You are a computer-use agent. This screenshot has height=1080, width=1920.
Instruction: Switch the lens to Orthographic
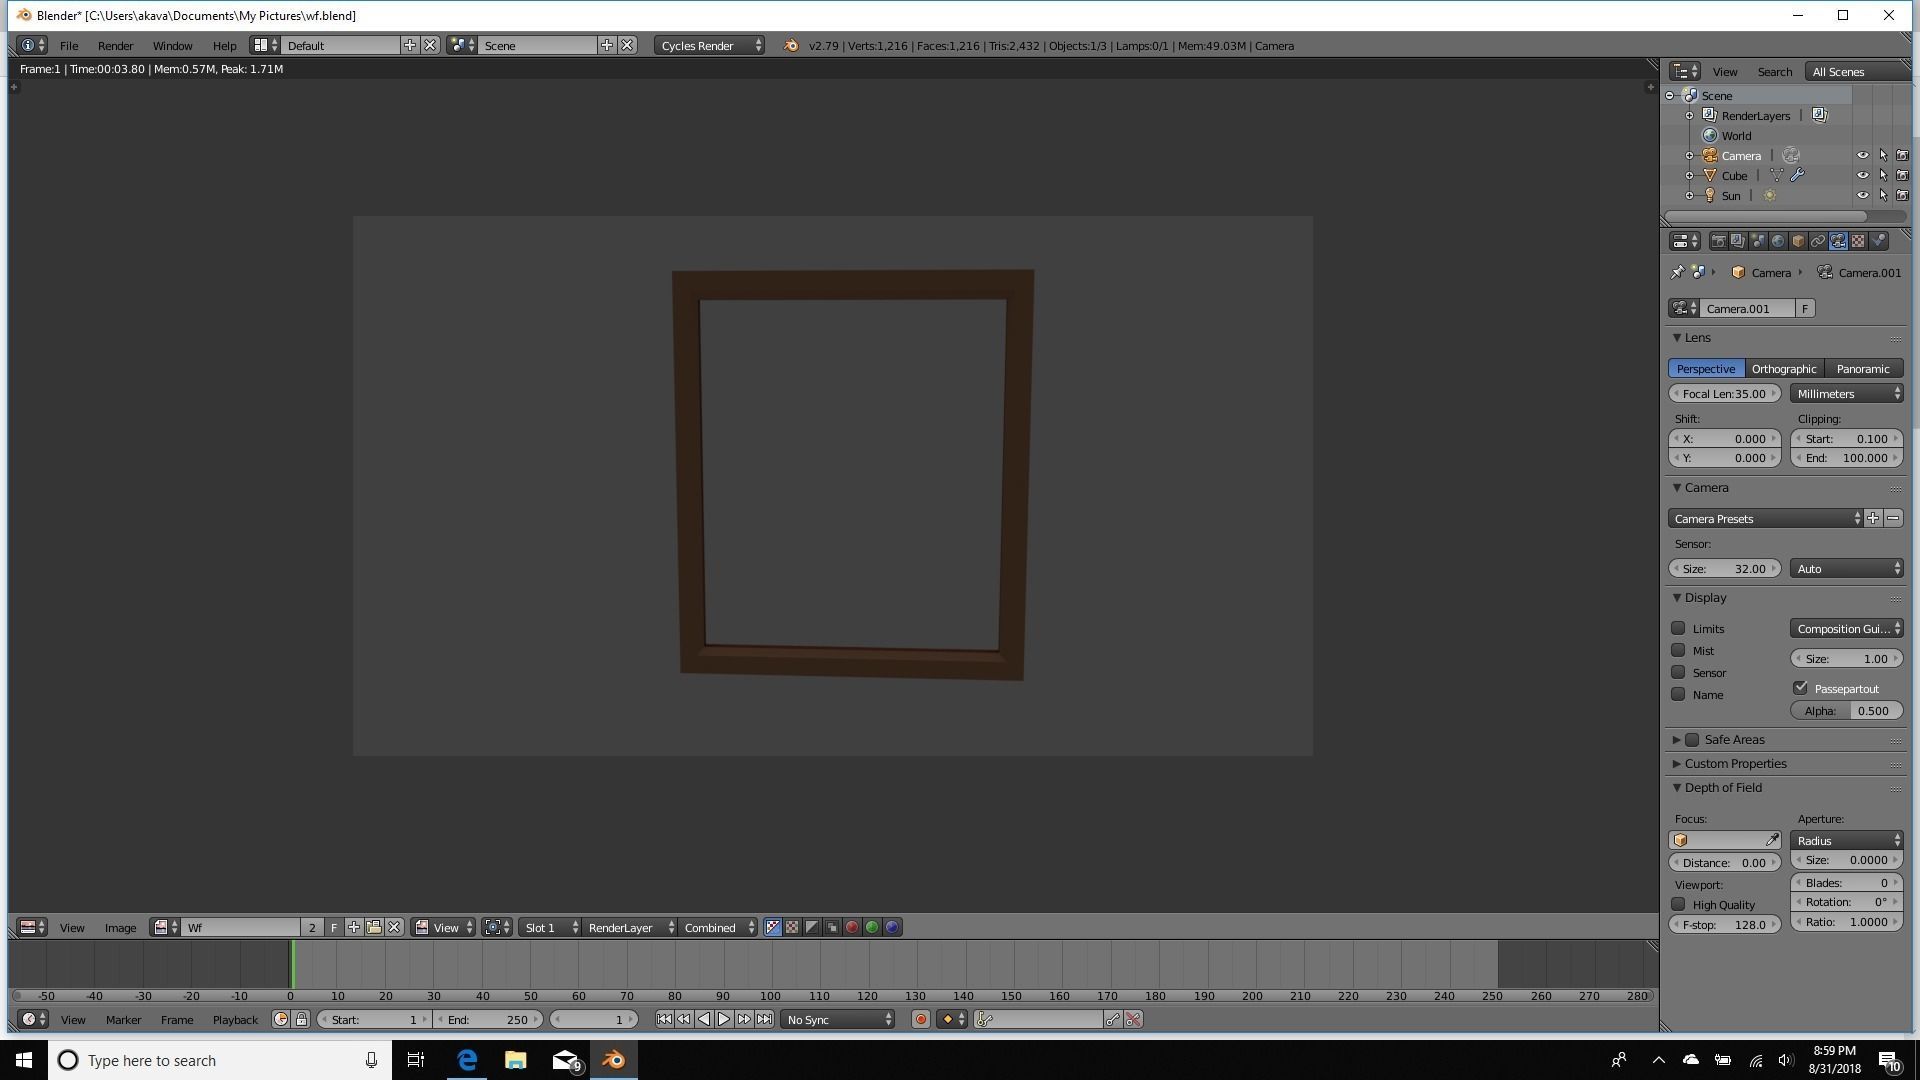pyautogui.click(x=1784, y=368)
